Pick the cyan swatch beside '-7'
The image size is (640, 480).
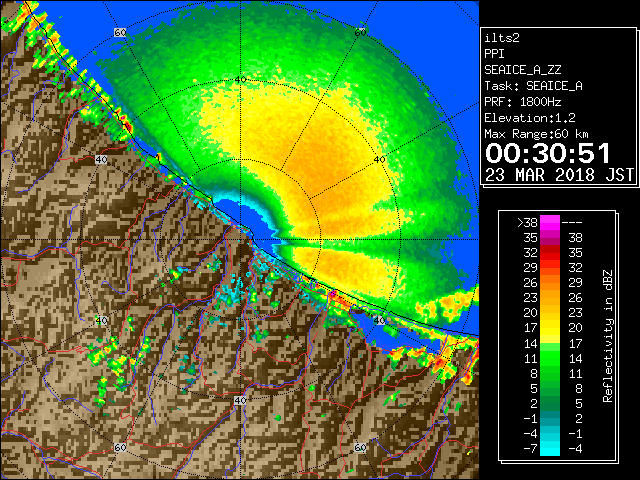point(550,448)
